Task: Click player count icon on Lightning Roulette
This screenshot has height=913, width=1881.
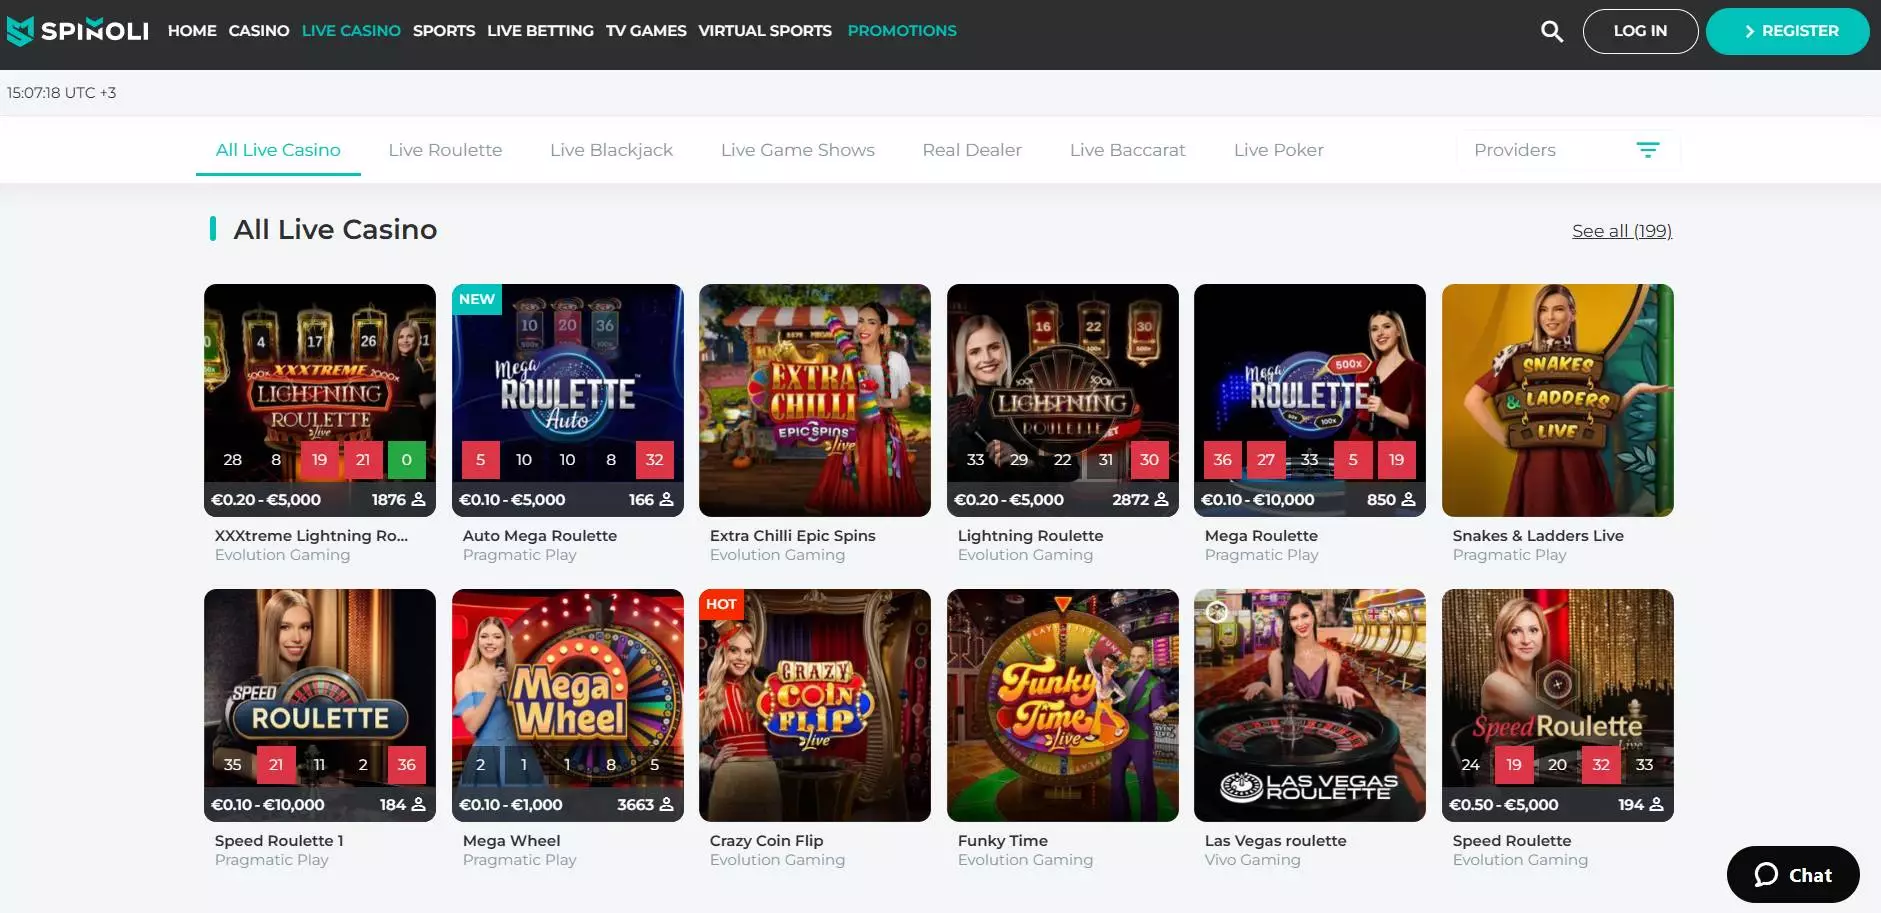Action: pos(1162,499)
